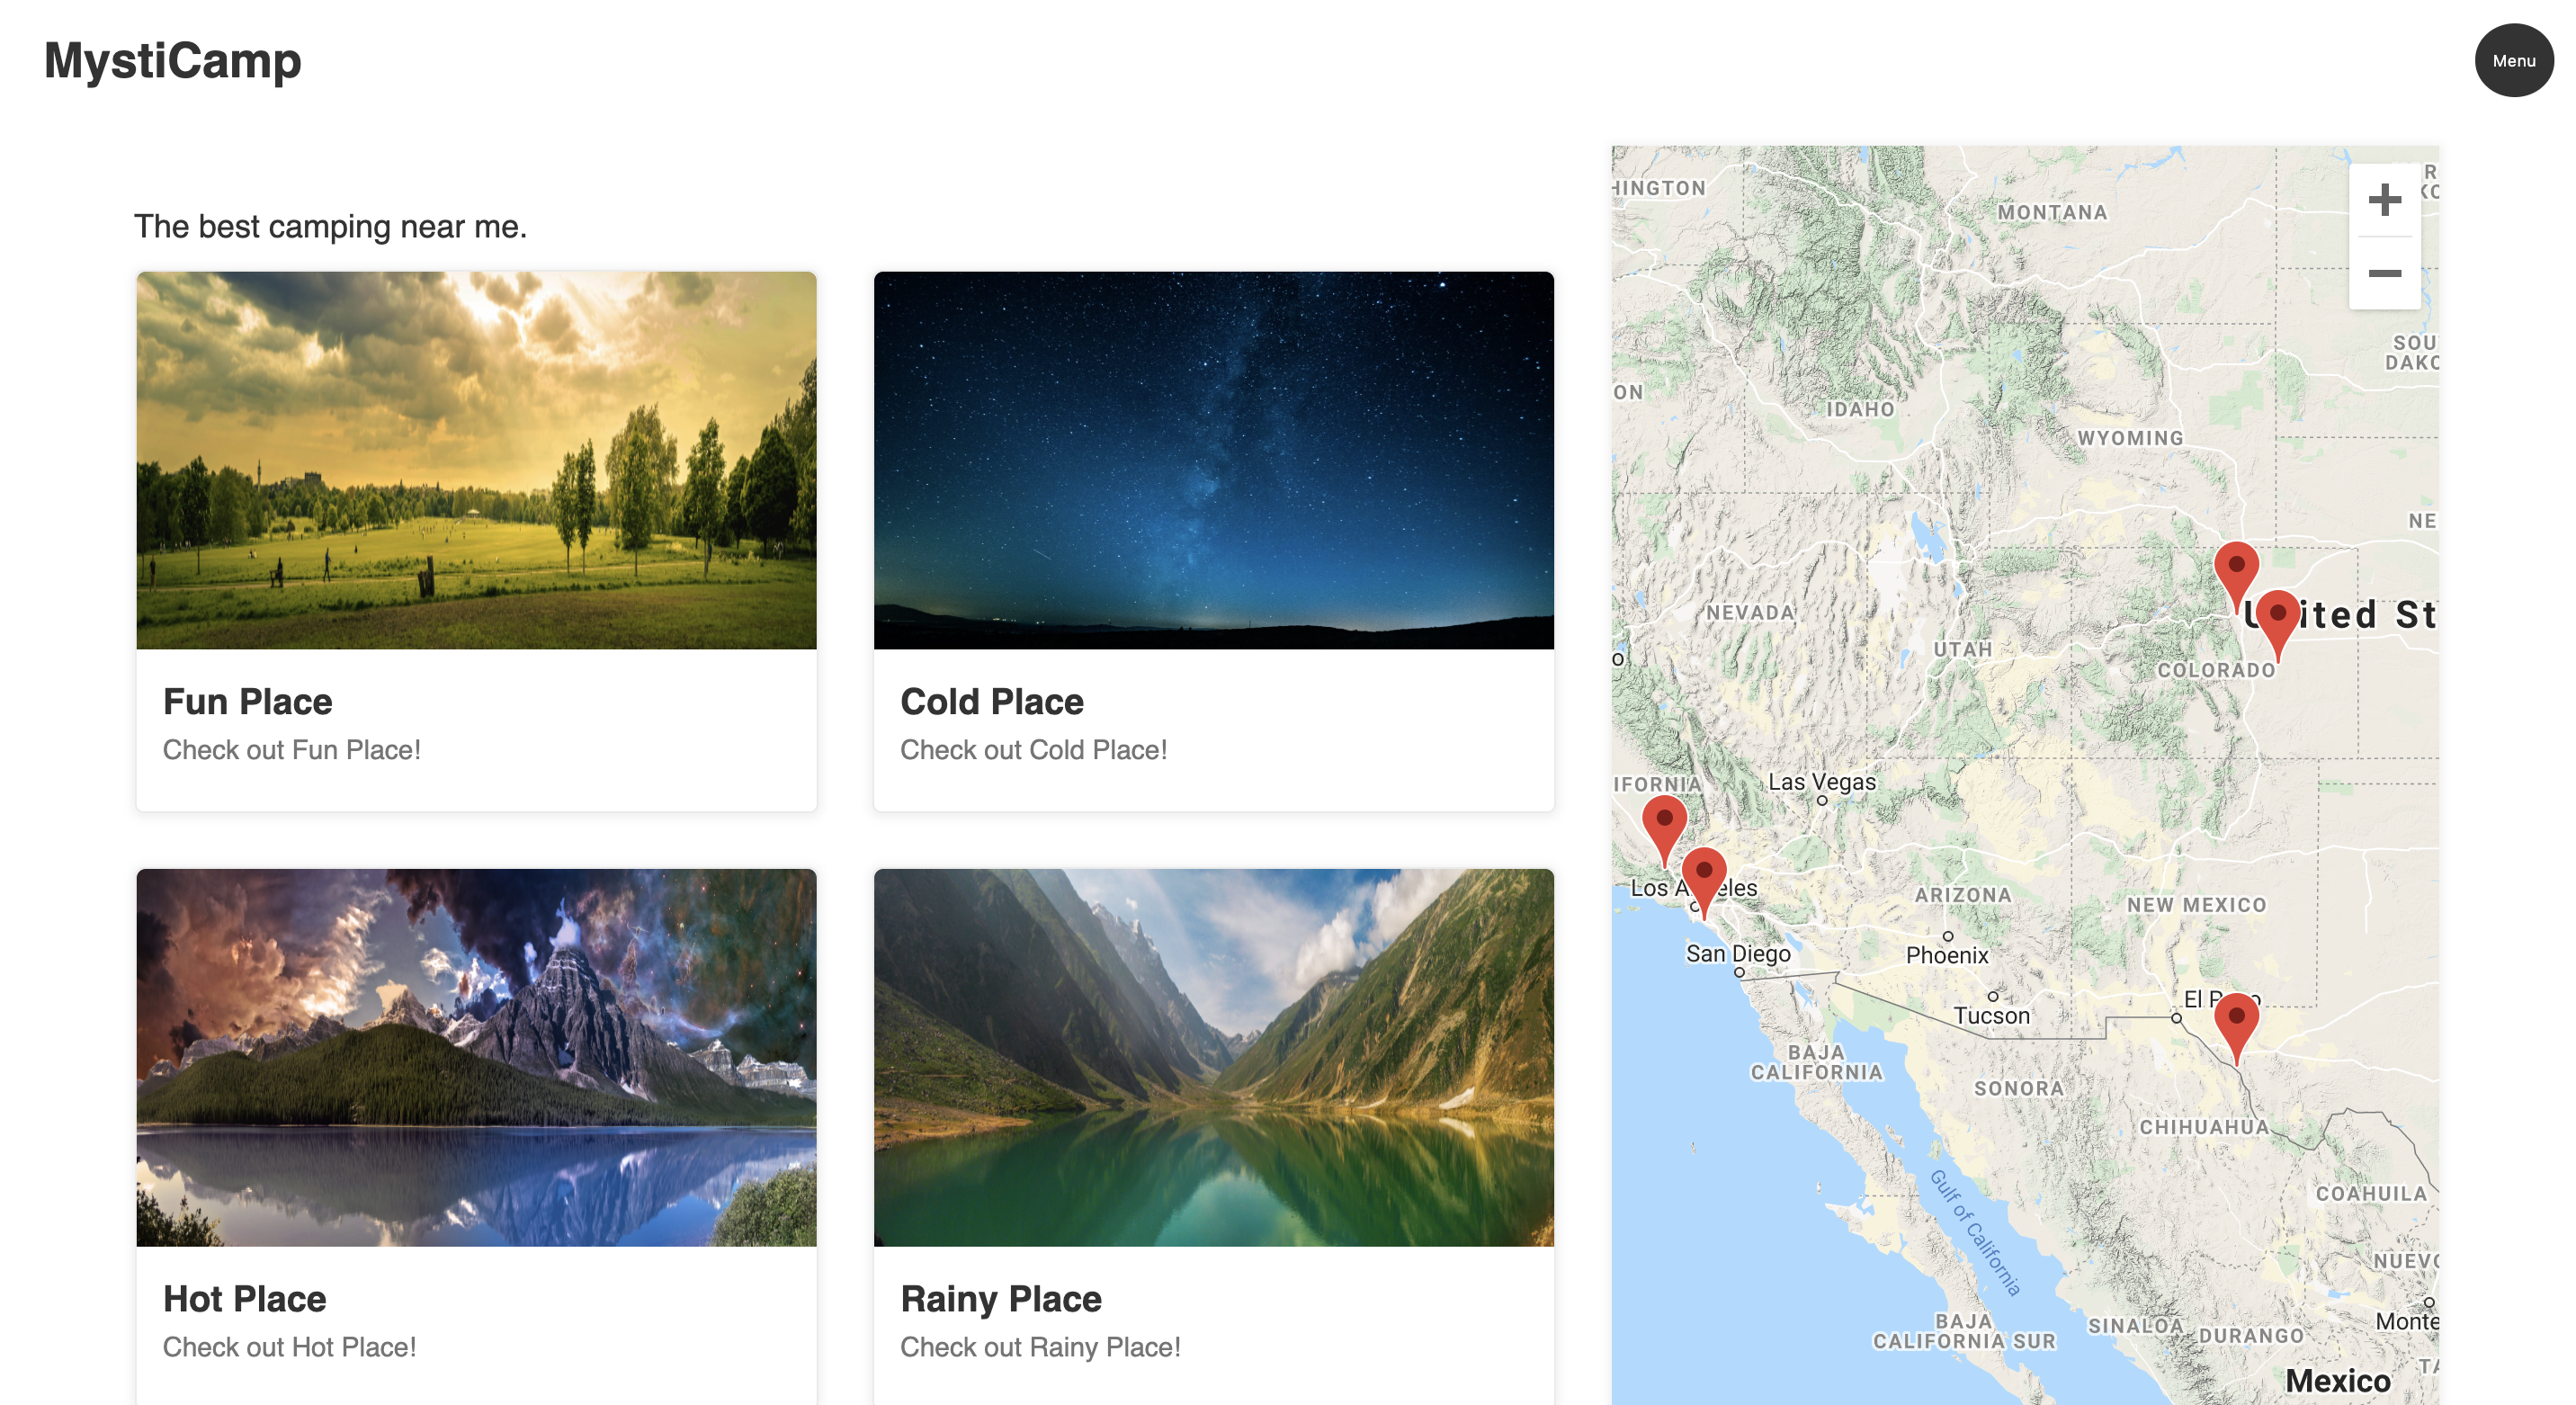Open the Rainy Place green valley photo

pyautogui.click(x=1213, y=1057)
